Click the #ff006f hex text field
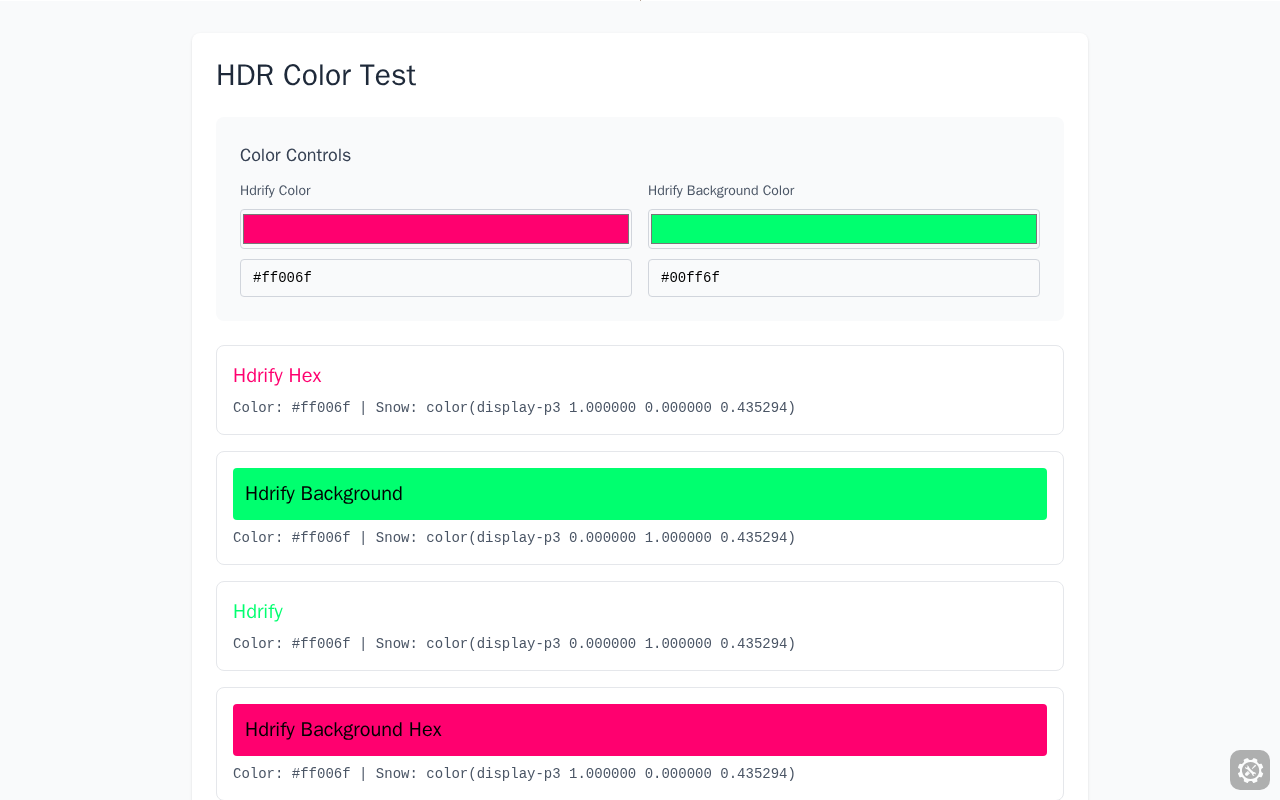This screenshot has width=1280, height=800. pos(436,278)
